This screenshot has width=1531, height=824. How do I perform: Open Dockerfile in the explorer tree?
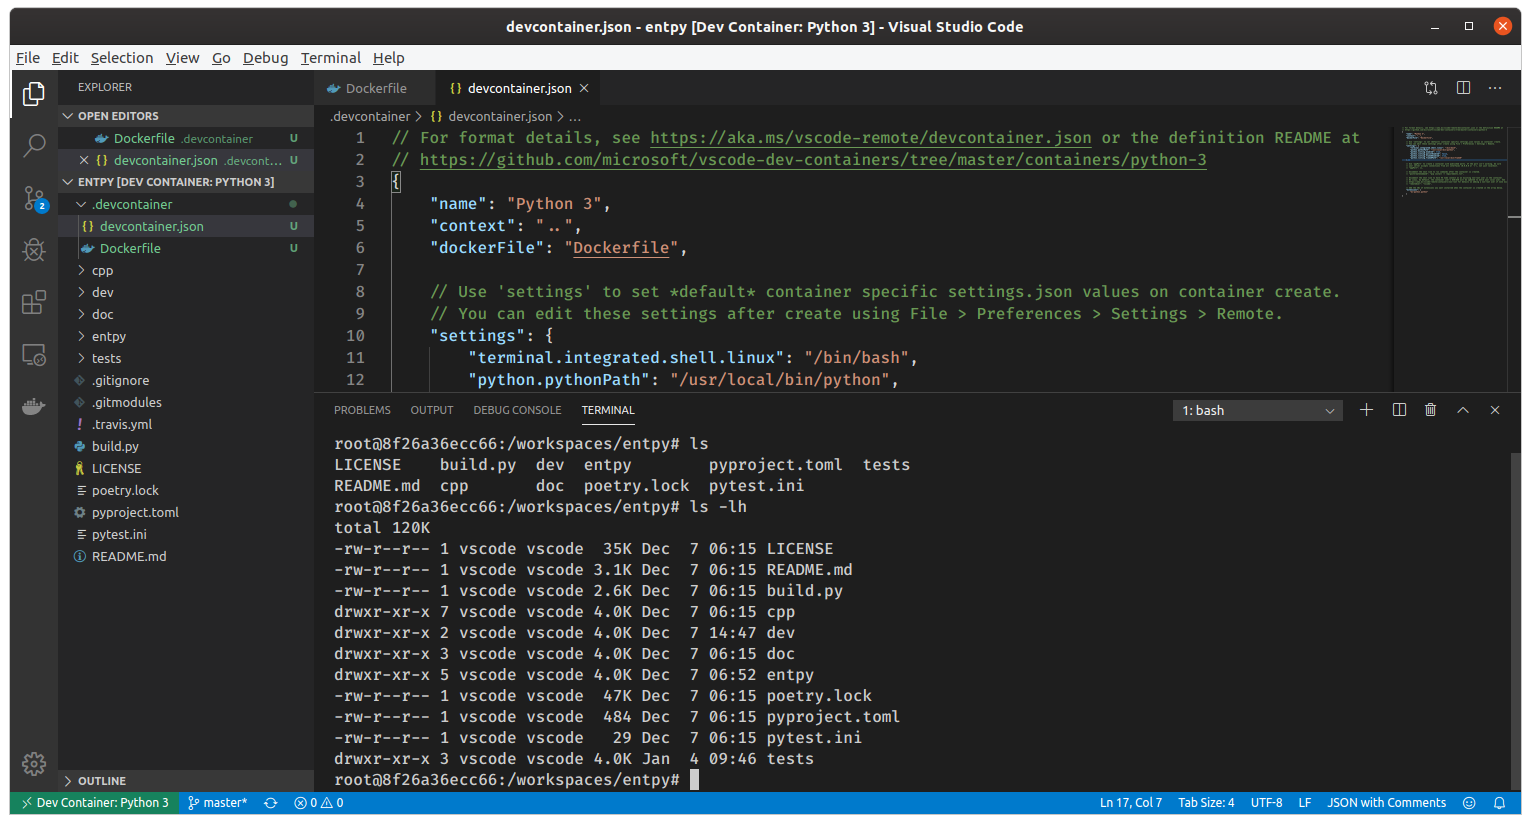(186, 248)
